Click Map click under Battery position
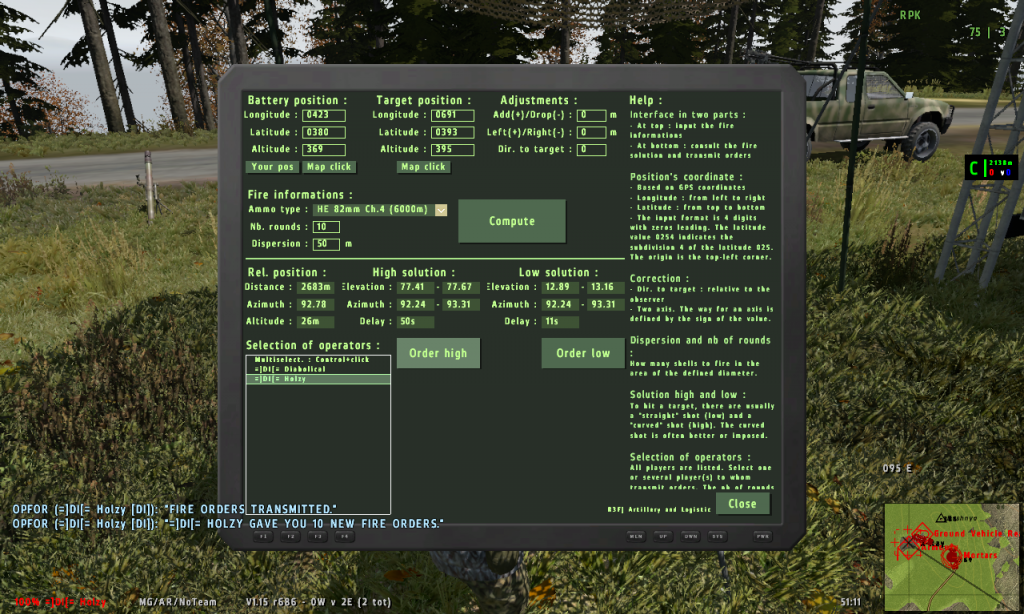 [x=329, y=167]
